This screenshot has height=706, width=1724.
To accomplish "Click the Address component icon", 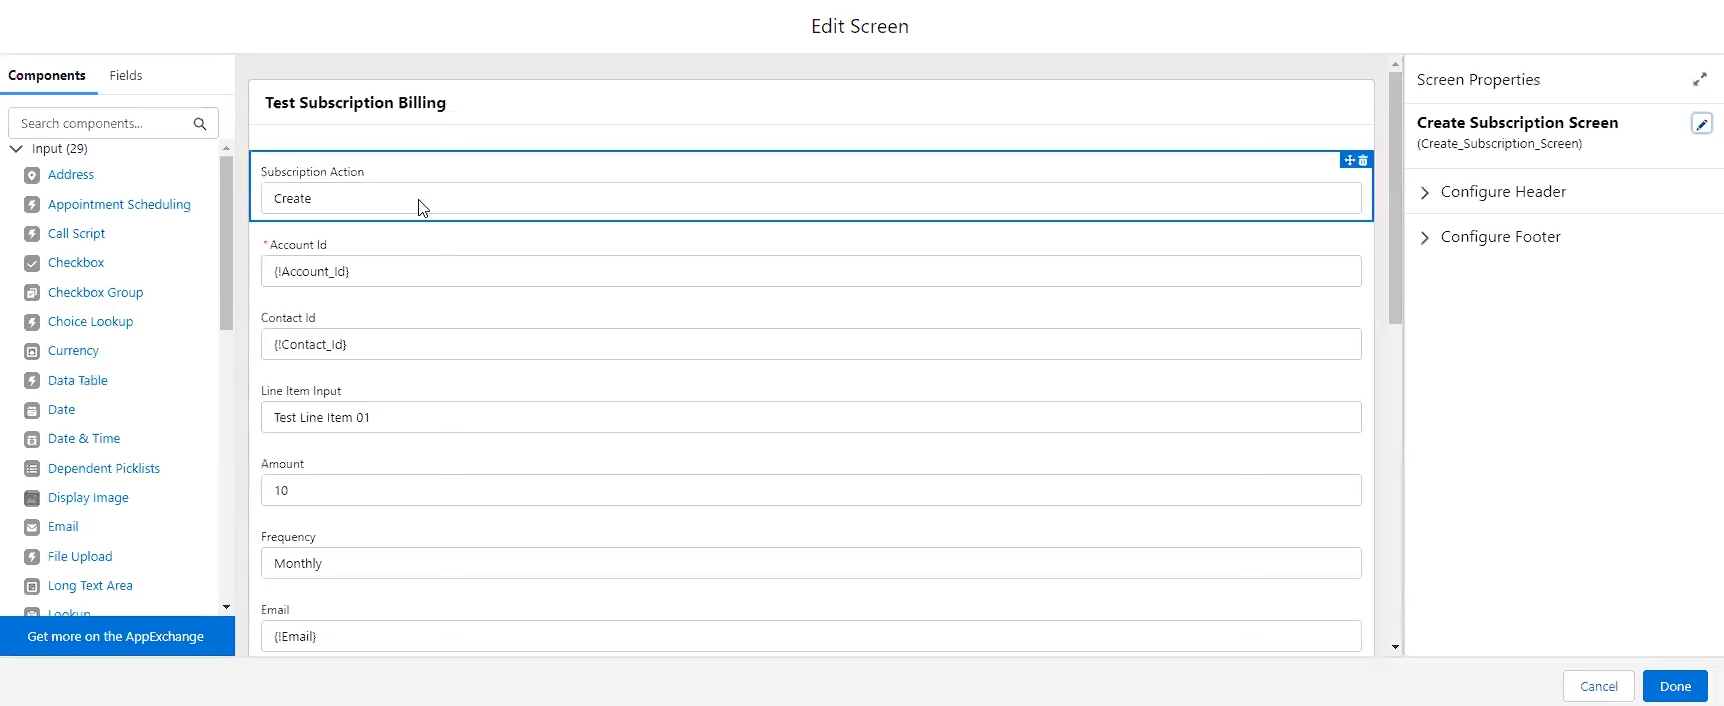I will click(32, 175).
